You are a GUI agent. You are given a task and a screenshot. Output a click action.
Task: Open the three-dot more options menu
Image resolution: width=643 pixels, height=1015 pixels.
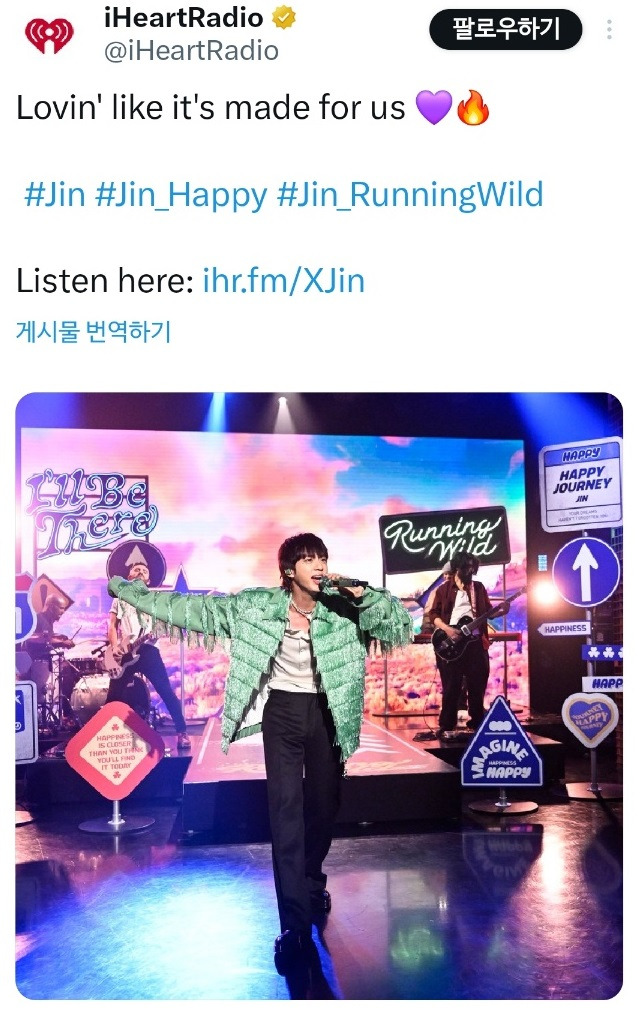click(x=609, y=30)
